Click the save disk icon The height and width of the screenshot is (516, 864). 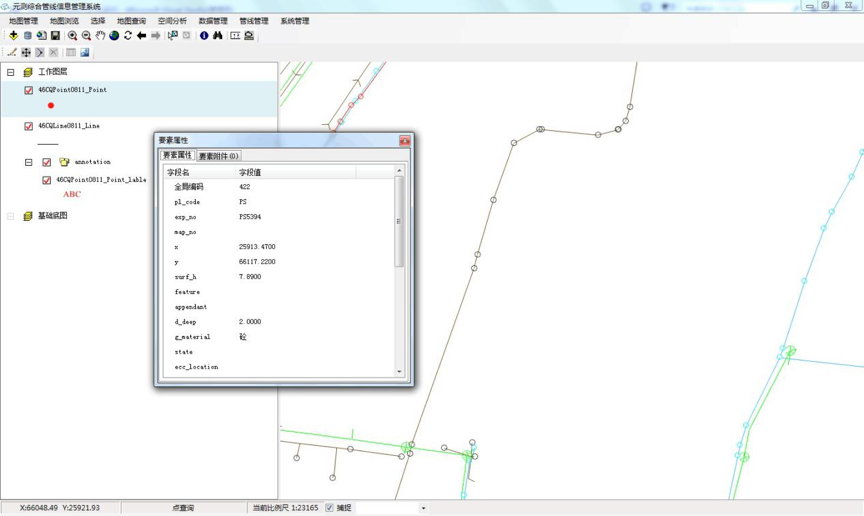tap(55, 36)
